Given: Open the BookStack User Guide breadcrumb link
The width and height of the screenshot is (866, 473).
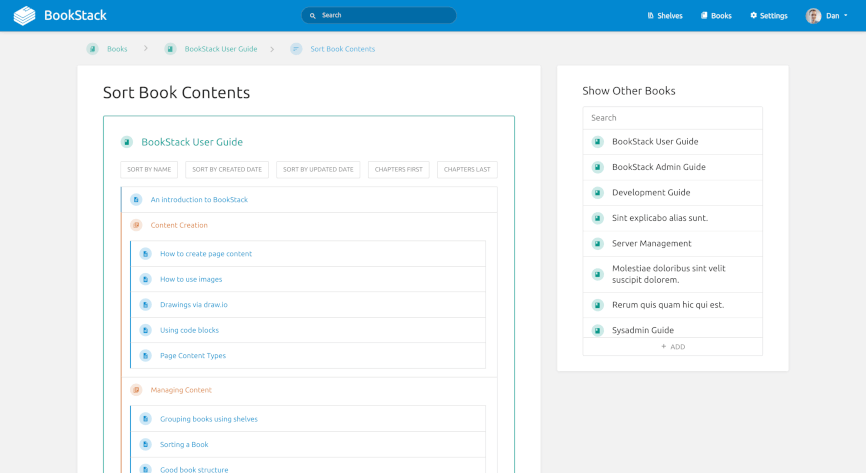Looking at the screenshot, I should (x=221, y=49).
